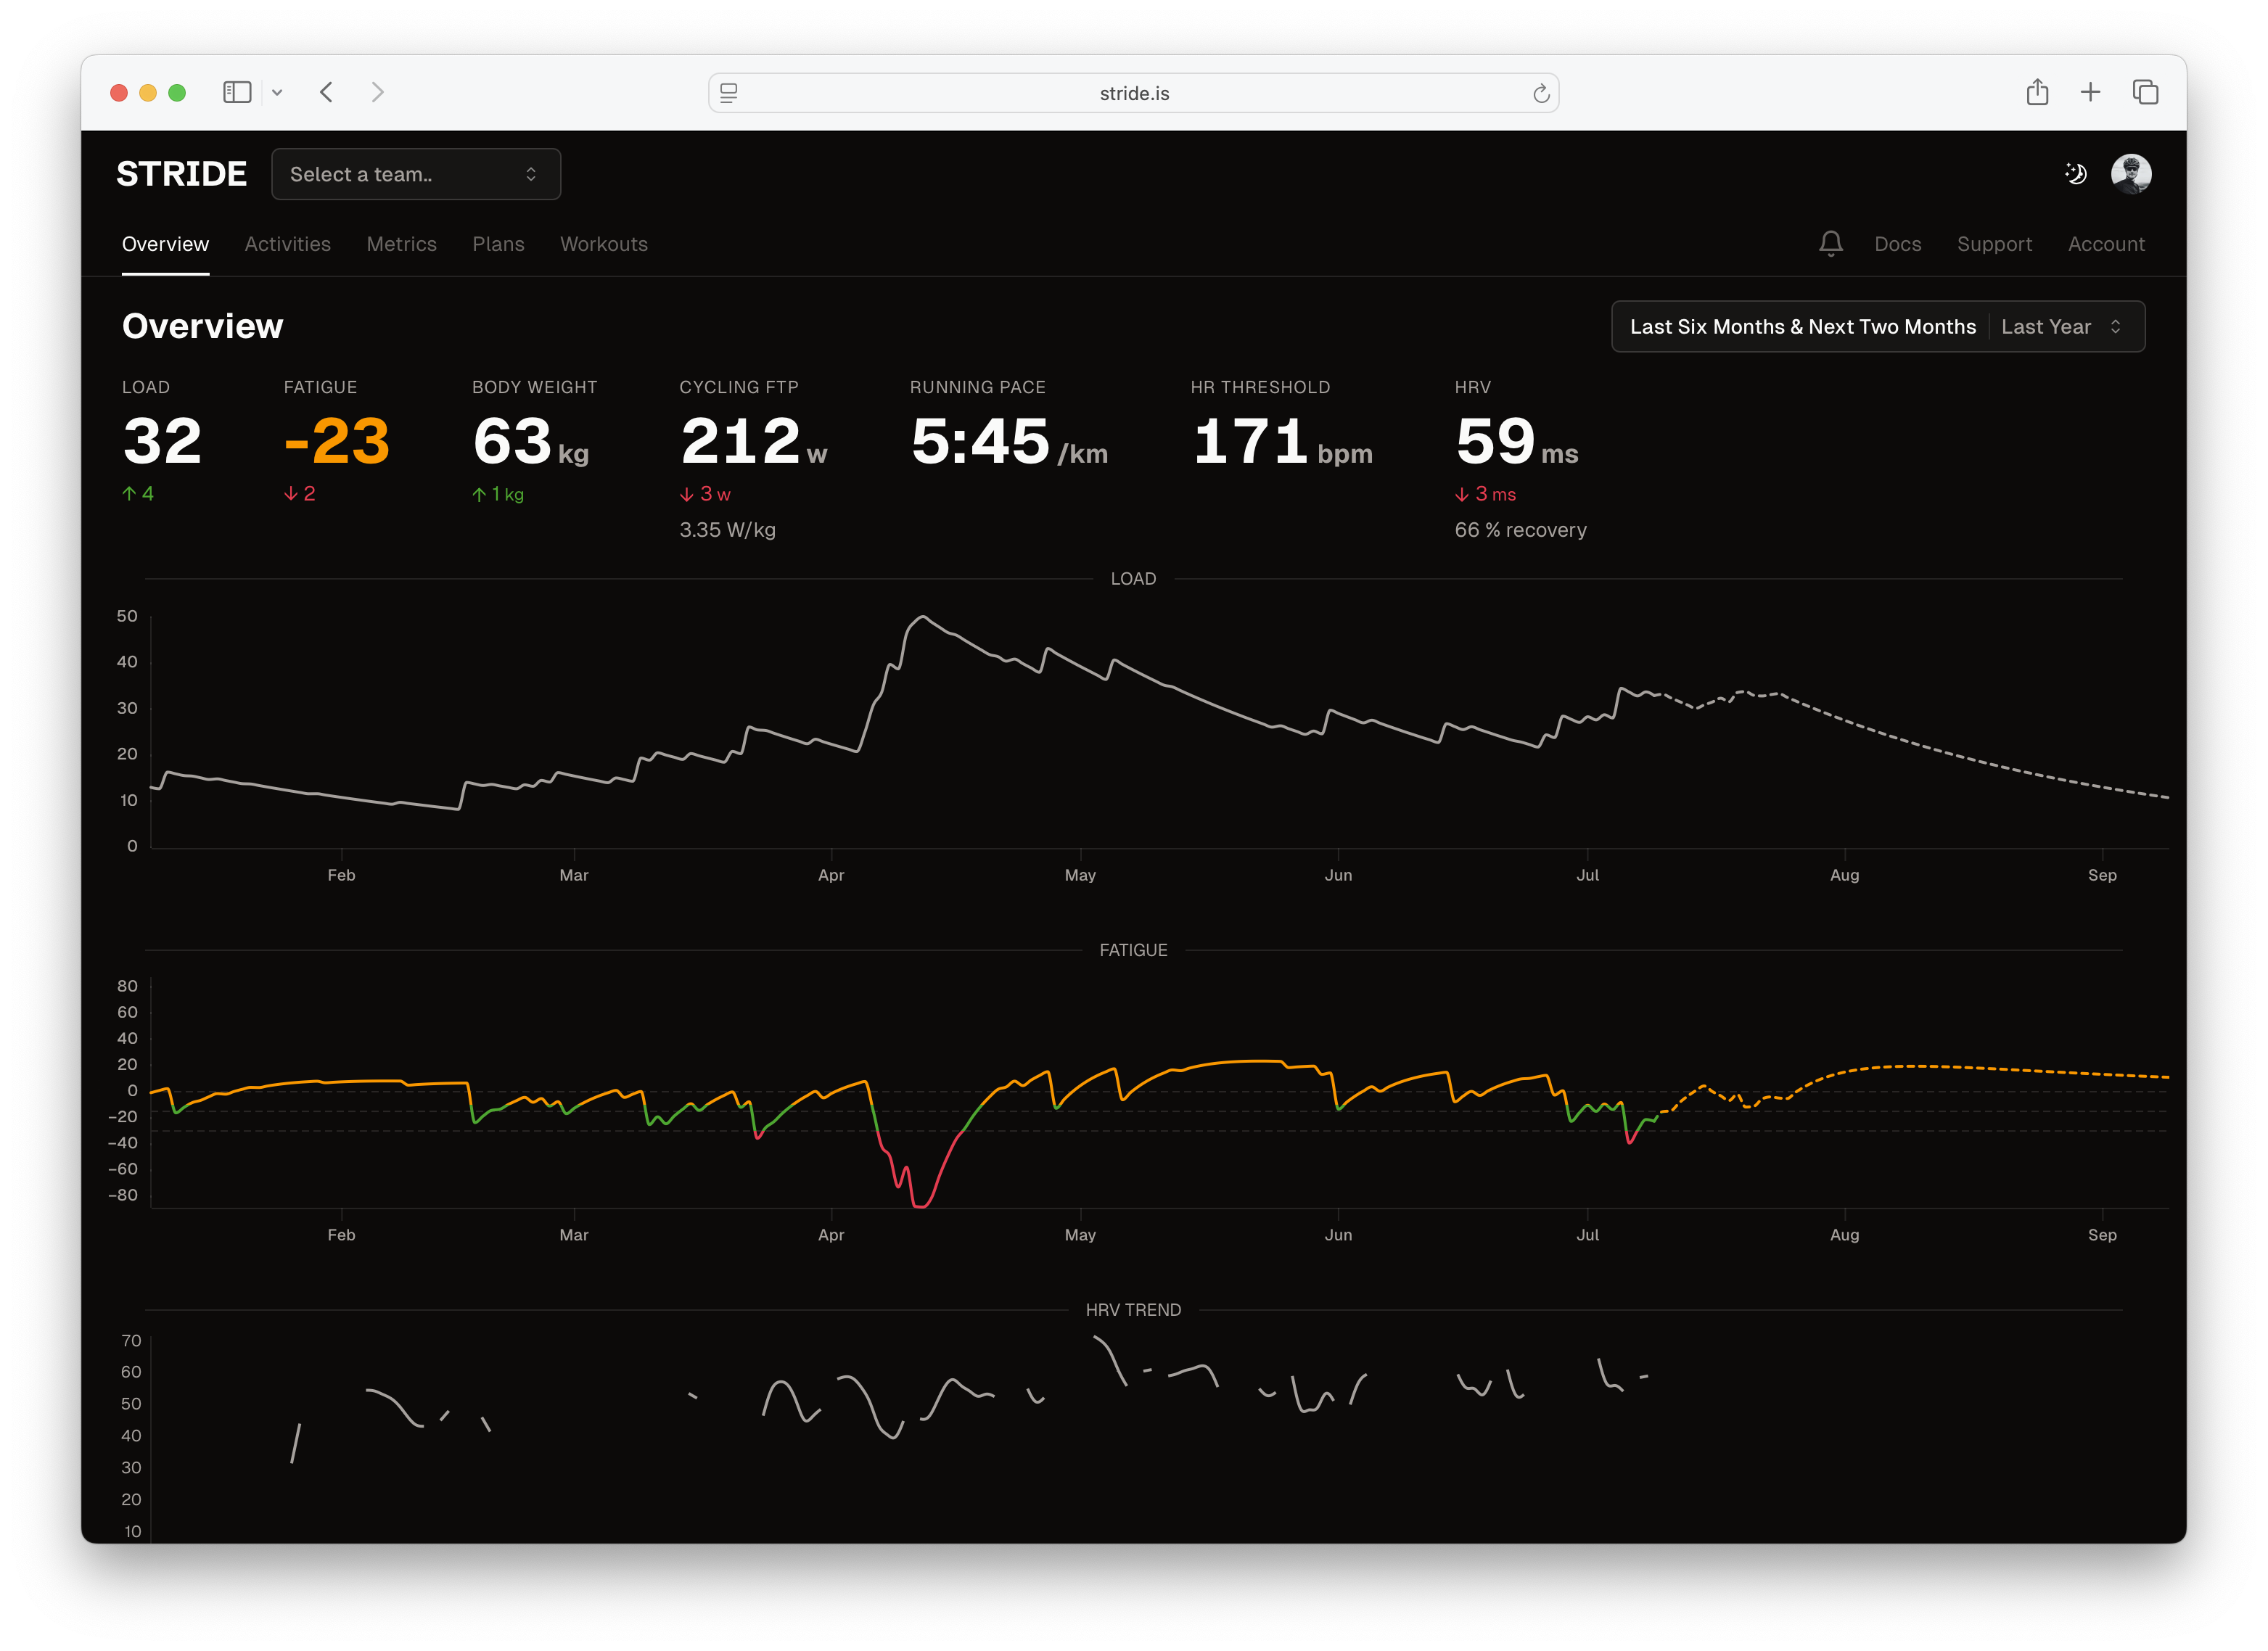2268x1651 pixels.
Task: Open the Account settings
Action: pos(2106,243)
